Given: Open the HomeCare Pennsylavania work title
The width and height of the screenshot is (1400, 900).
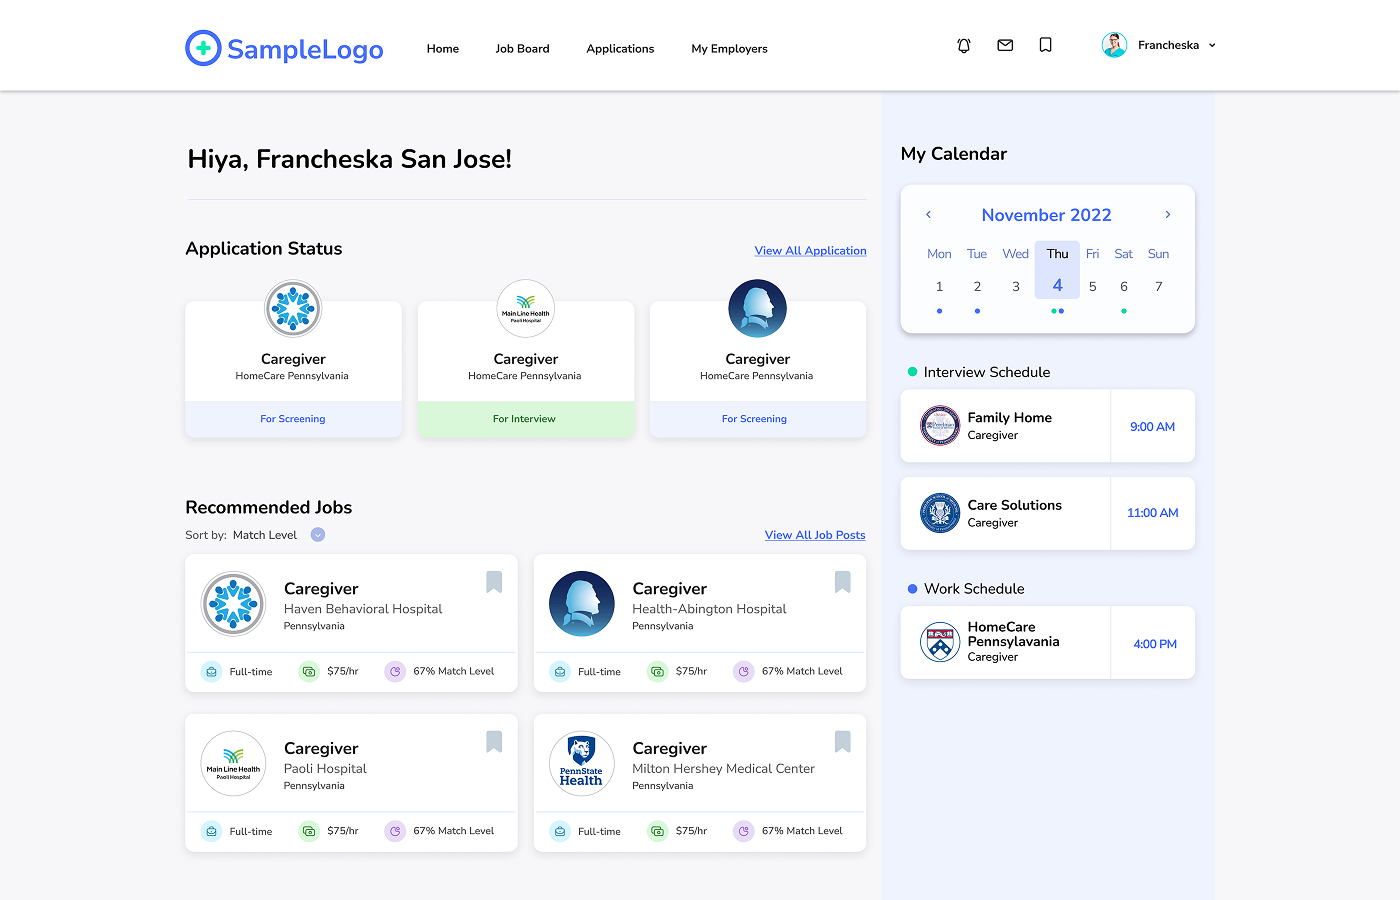Looking at the screenshot, I should [1013, 634].
